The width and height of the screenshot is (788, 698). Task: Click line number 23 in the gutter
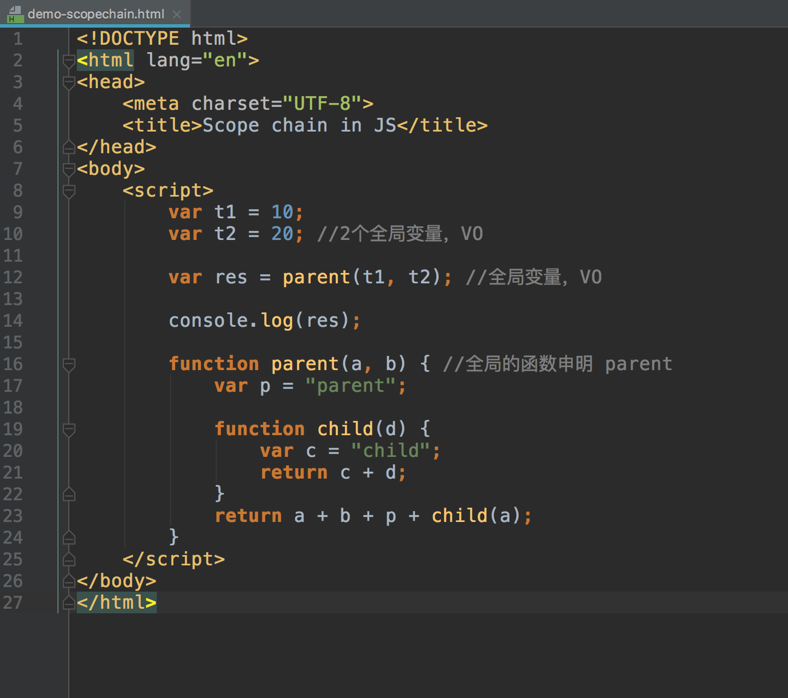click(x=13, y=516)
